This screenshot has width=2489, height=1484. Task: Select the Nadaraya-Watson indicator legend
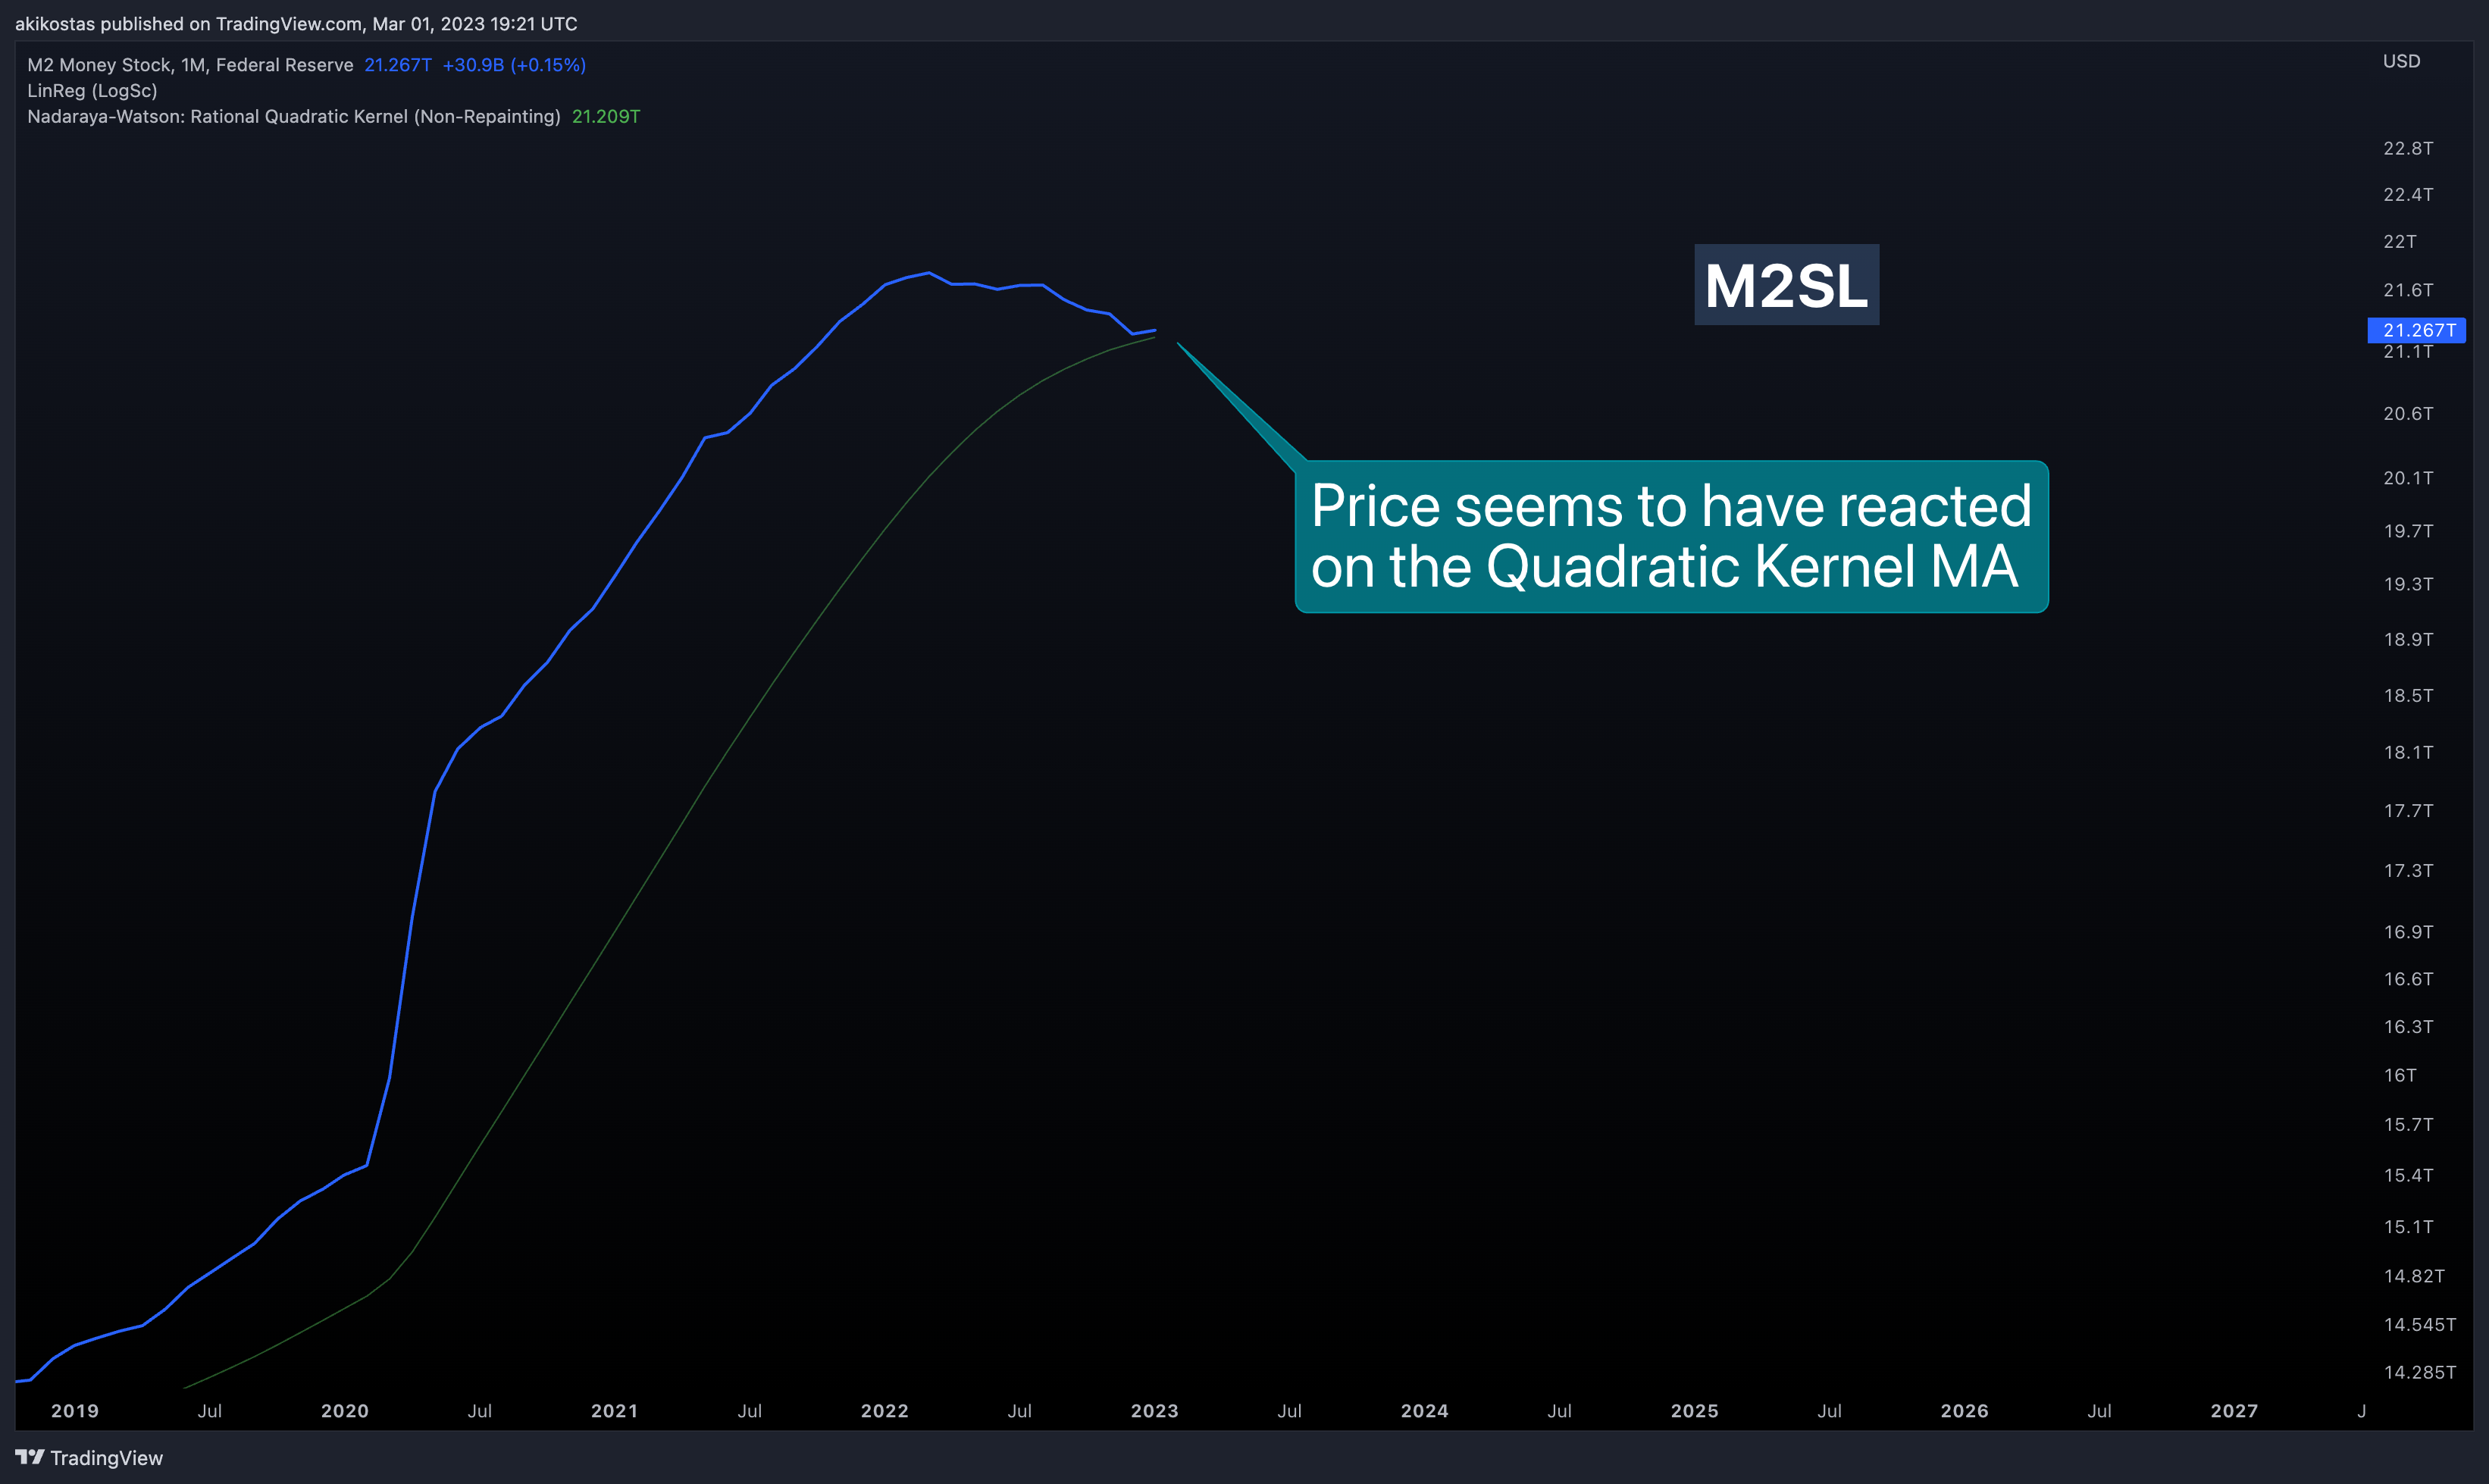(293, 117)
